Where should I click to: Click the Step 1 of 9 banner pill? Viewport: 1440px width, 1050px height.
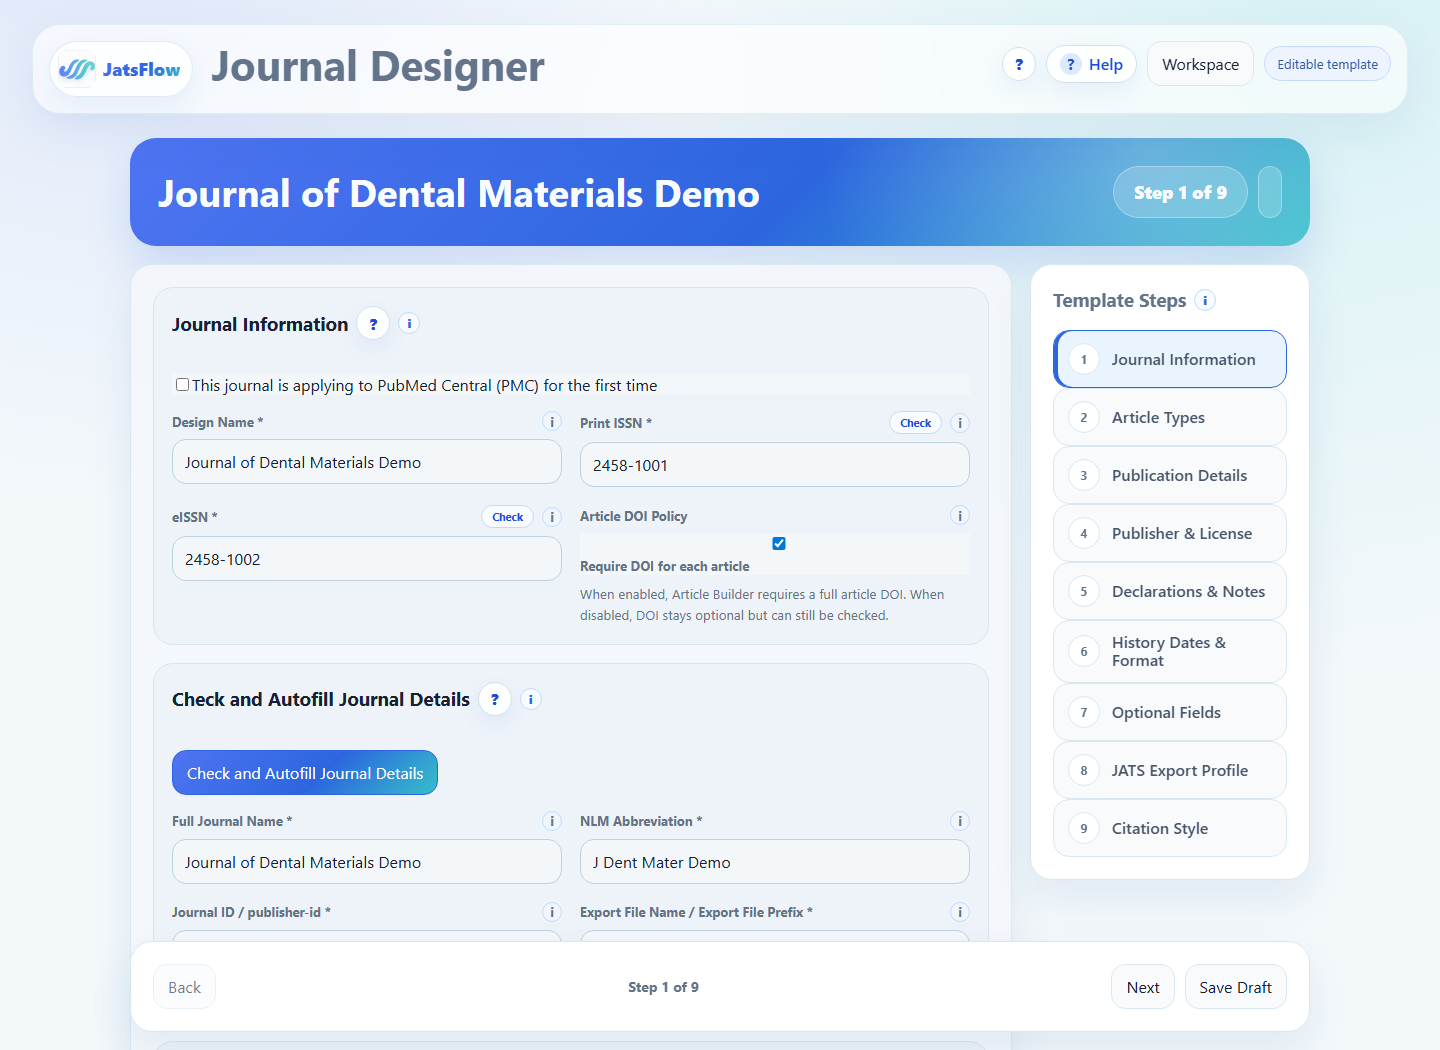click(1180, 192)
